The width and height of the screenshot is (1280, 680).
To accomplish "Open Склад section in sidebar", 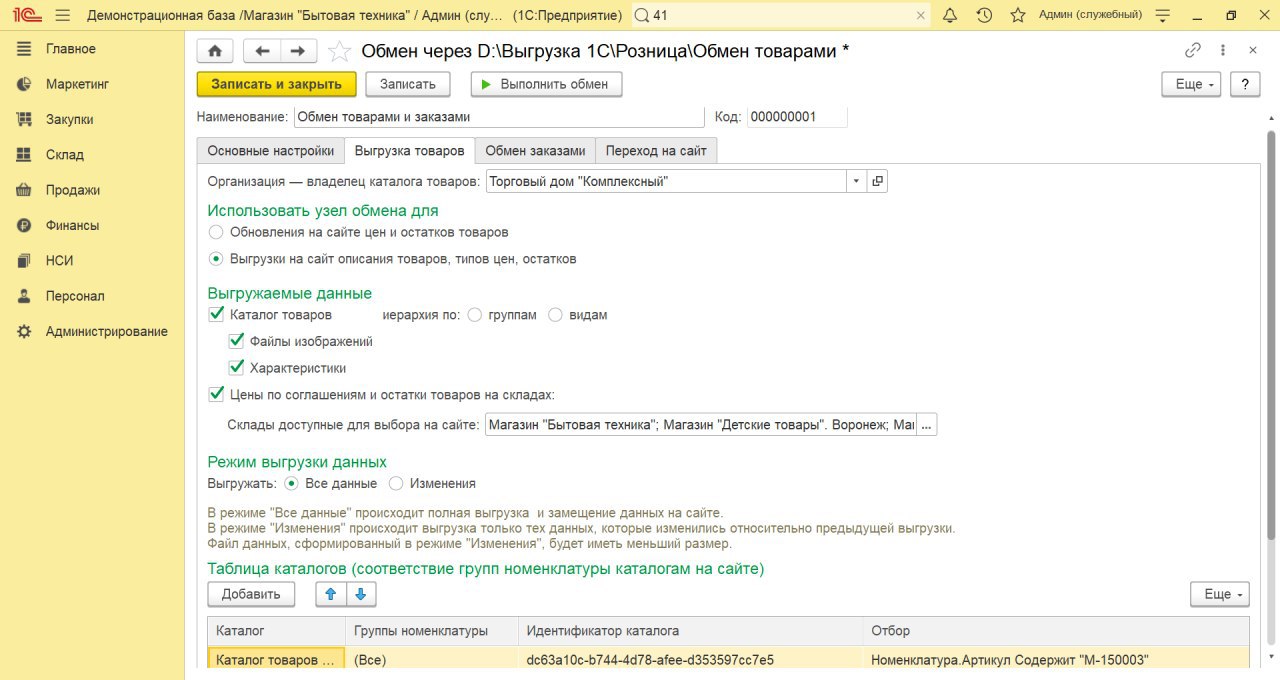I will [92, 155].
